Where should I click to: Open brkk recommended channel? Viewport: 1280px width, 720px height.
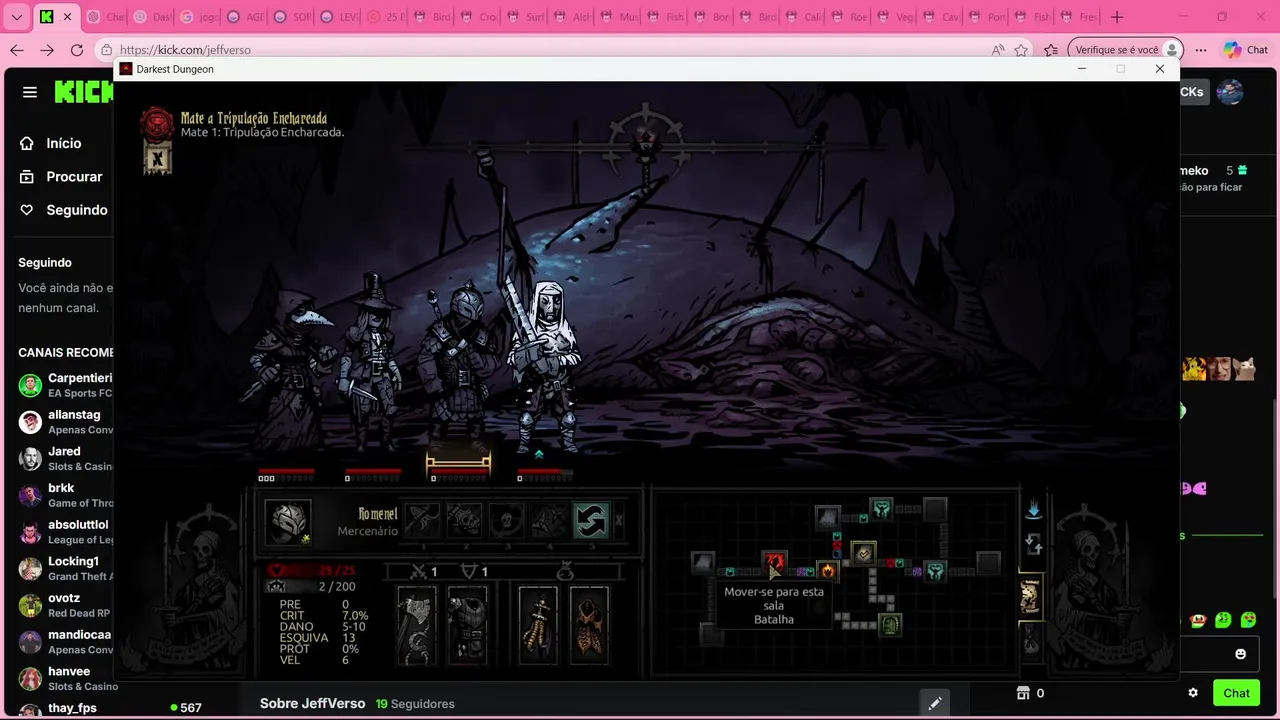pos(65,495)
